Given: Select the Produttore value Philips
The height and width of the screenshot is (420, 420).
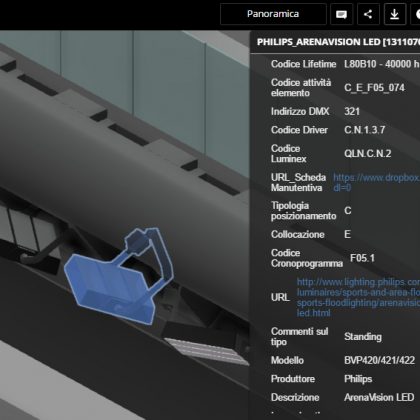Looking at the screenshot, I should point(358,379).
